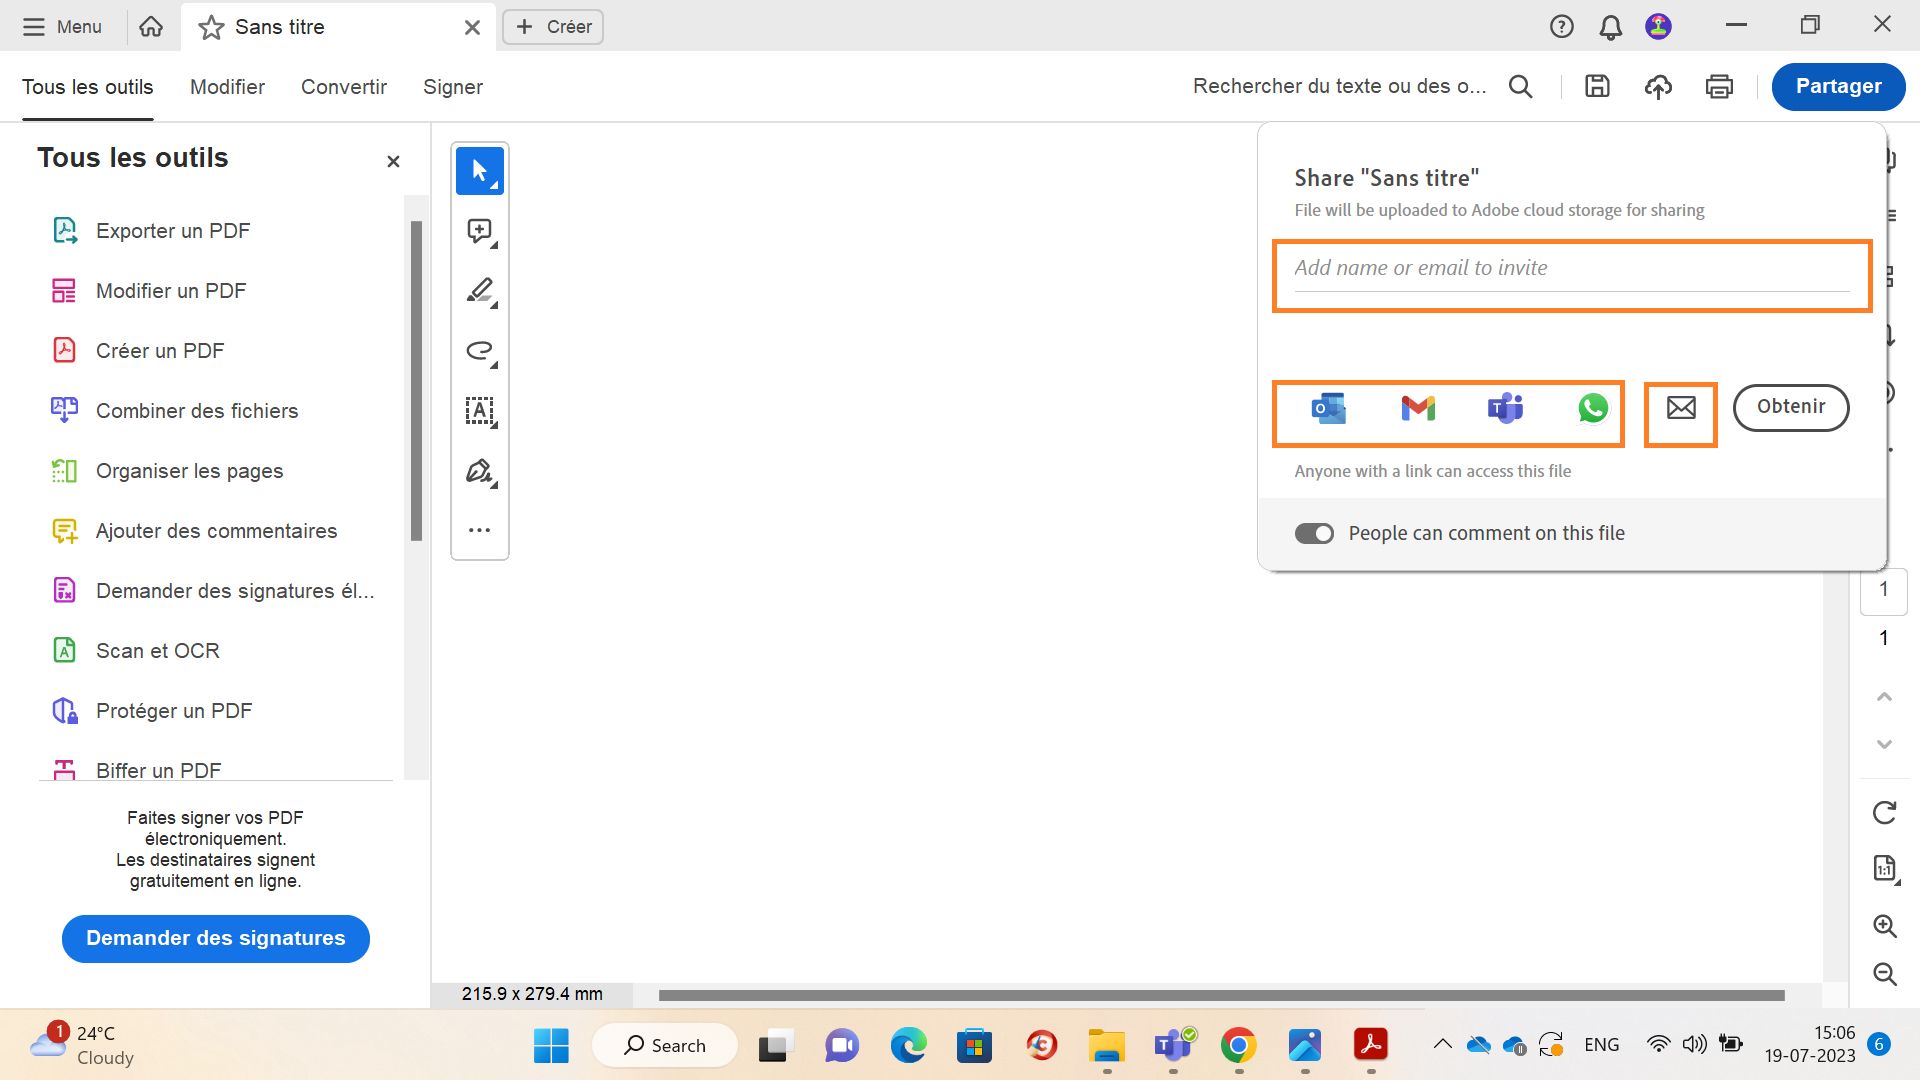1920x1080 pixels.
Task: Click Demander des signatures button
Action: (x=216, y=938)
